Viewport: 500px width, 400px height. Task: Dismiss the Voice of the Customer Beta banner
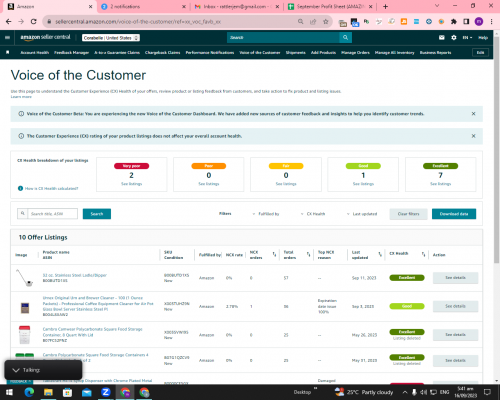(x=473, y=114)
